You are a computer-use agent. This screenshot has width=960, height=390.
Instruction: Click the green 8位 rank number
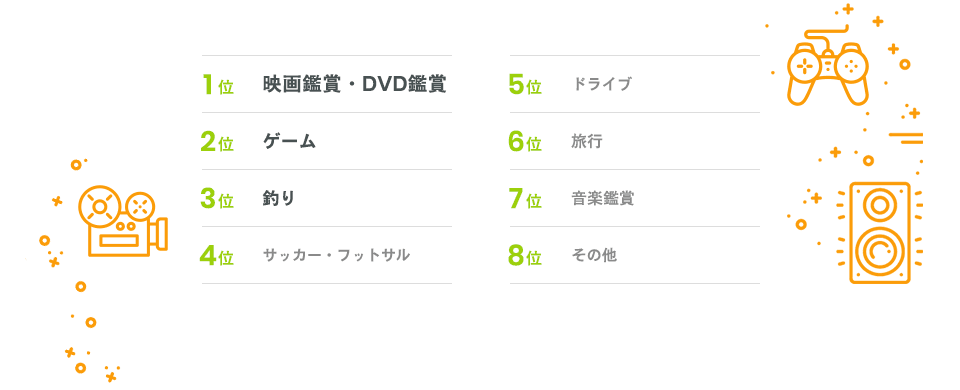coord(525,256)
